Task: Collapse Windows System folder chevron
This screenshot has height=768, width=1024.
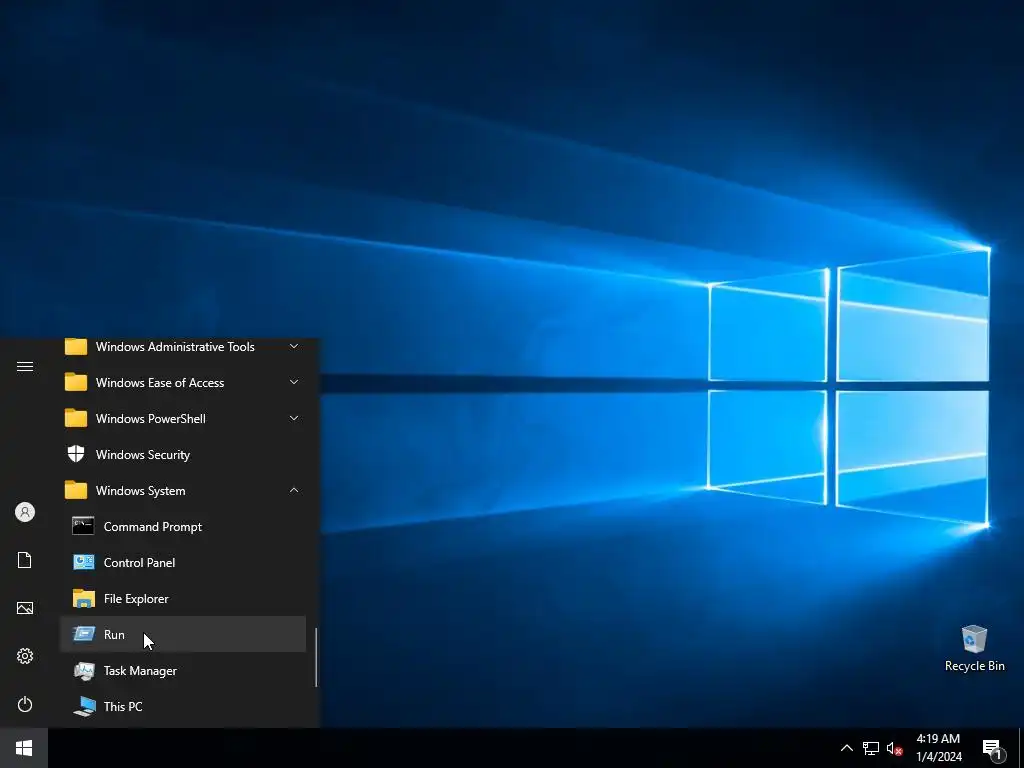Action: tap(294, 490)
